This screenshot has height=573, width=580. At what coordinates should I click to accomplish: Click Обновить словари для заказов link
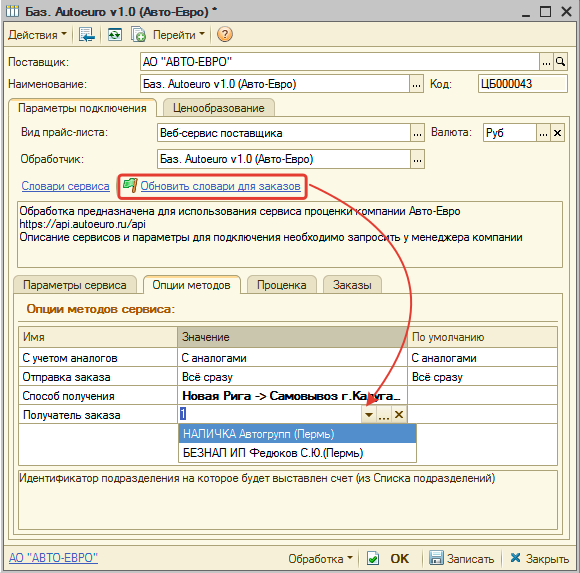tap(220, 186)
